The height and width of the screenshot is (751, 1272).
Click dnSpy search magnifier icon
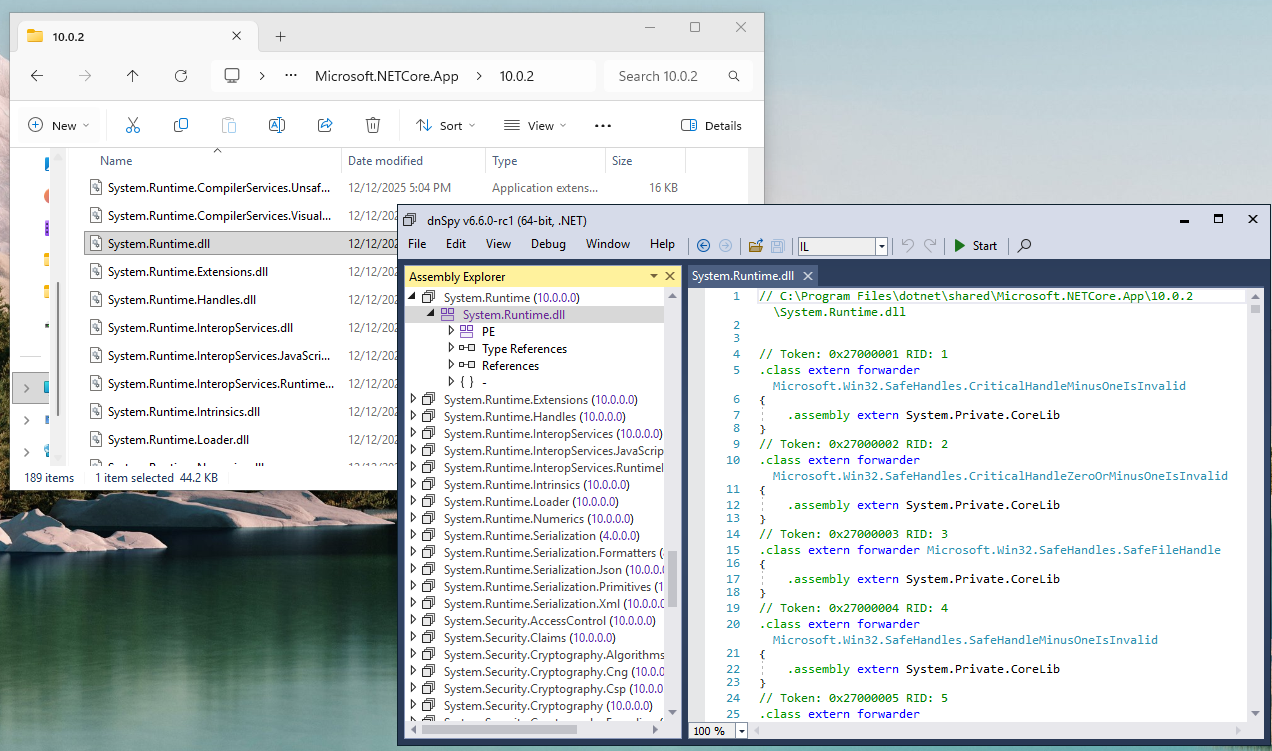1024,245
